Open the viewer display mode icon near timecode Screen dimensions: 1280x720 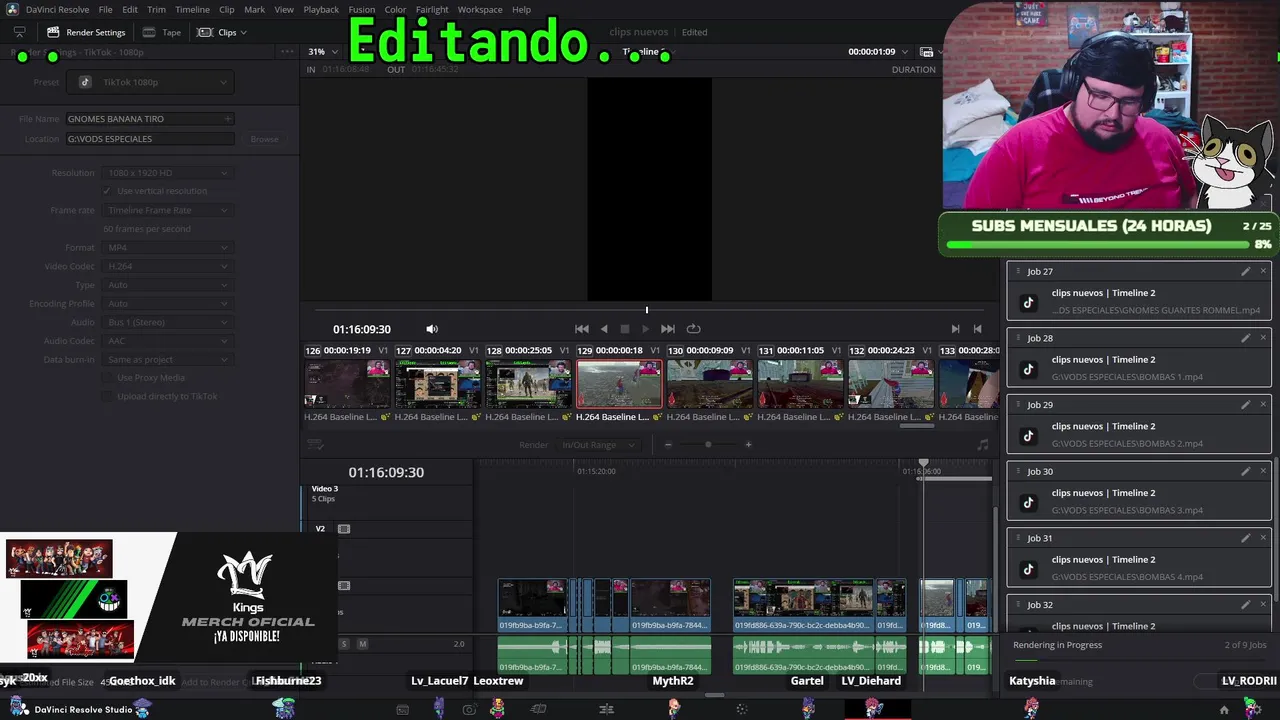[x=927, y=52]
